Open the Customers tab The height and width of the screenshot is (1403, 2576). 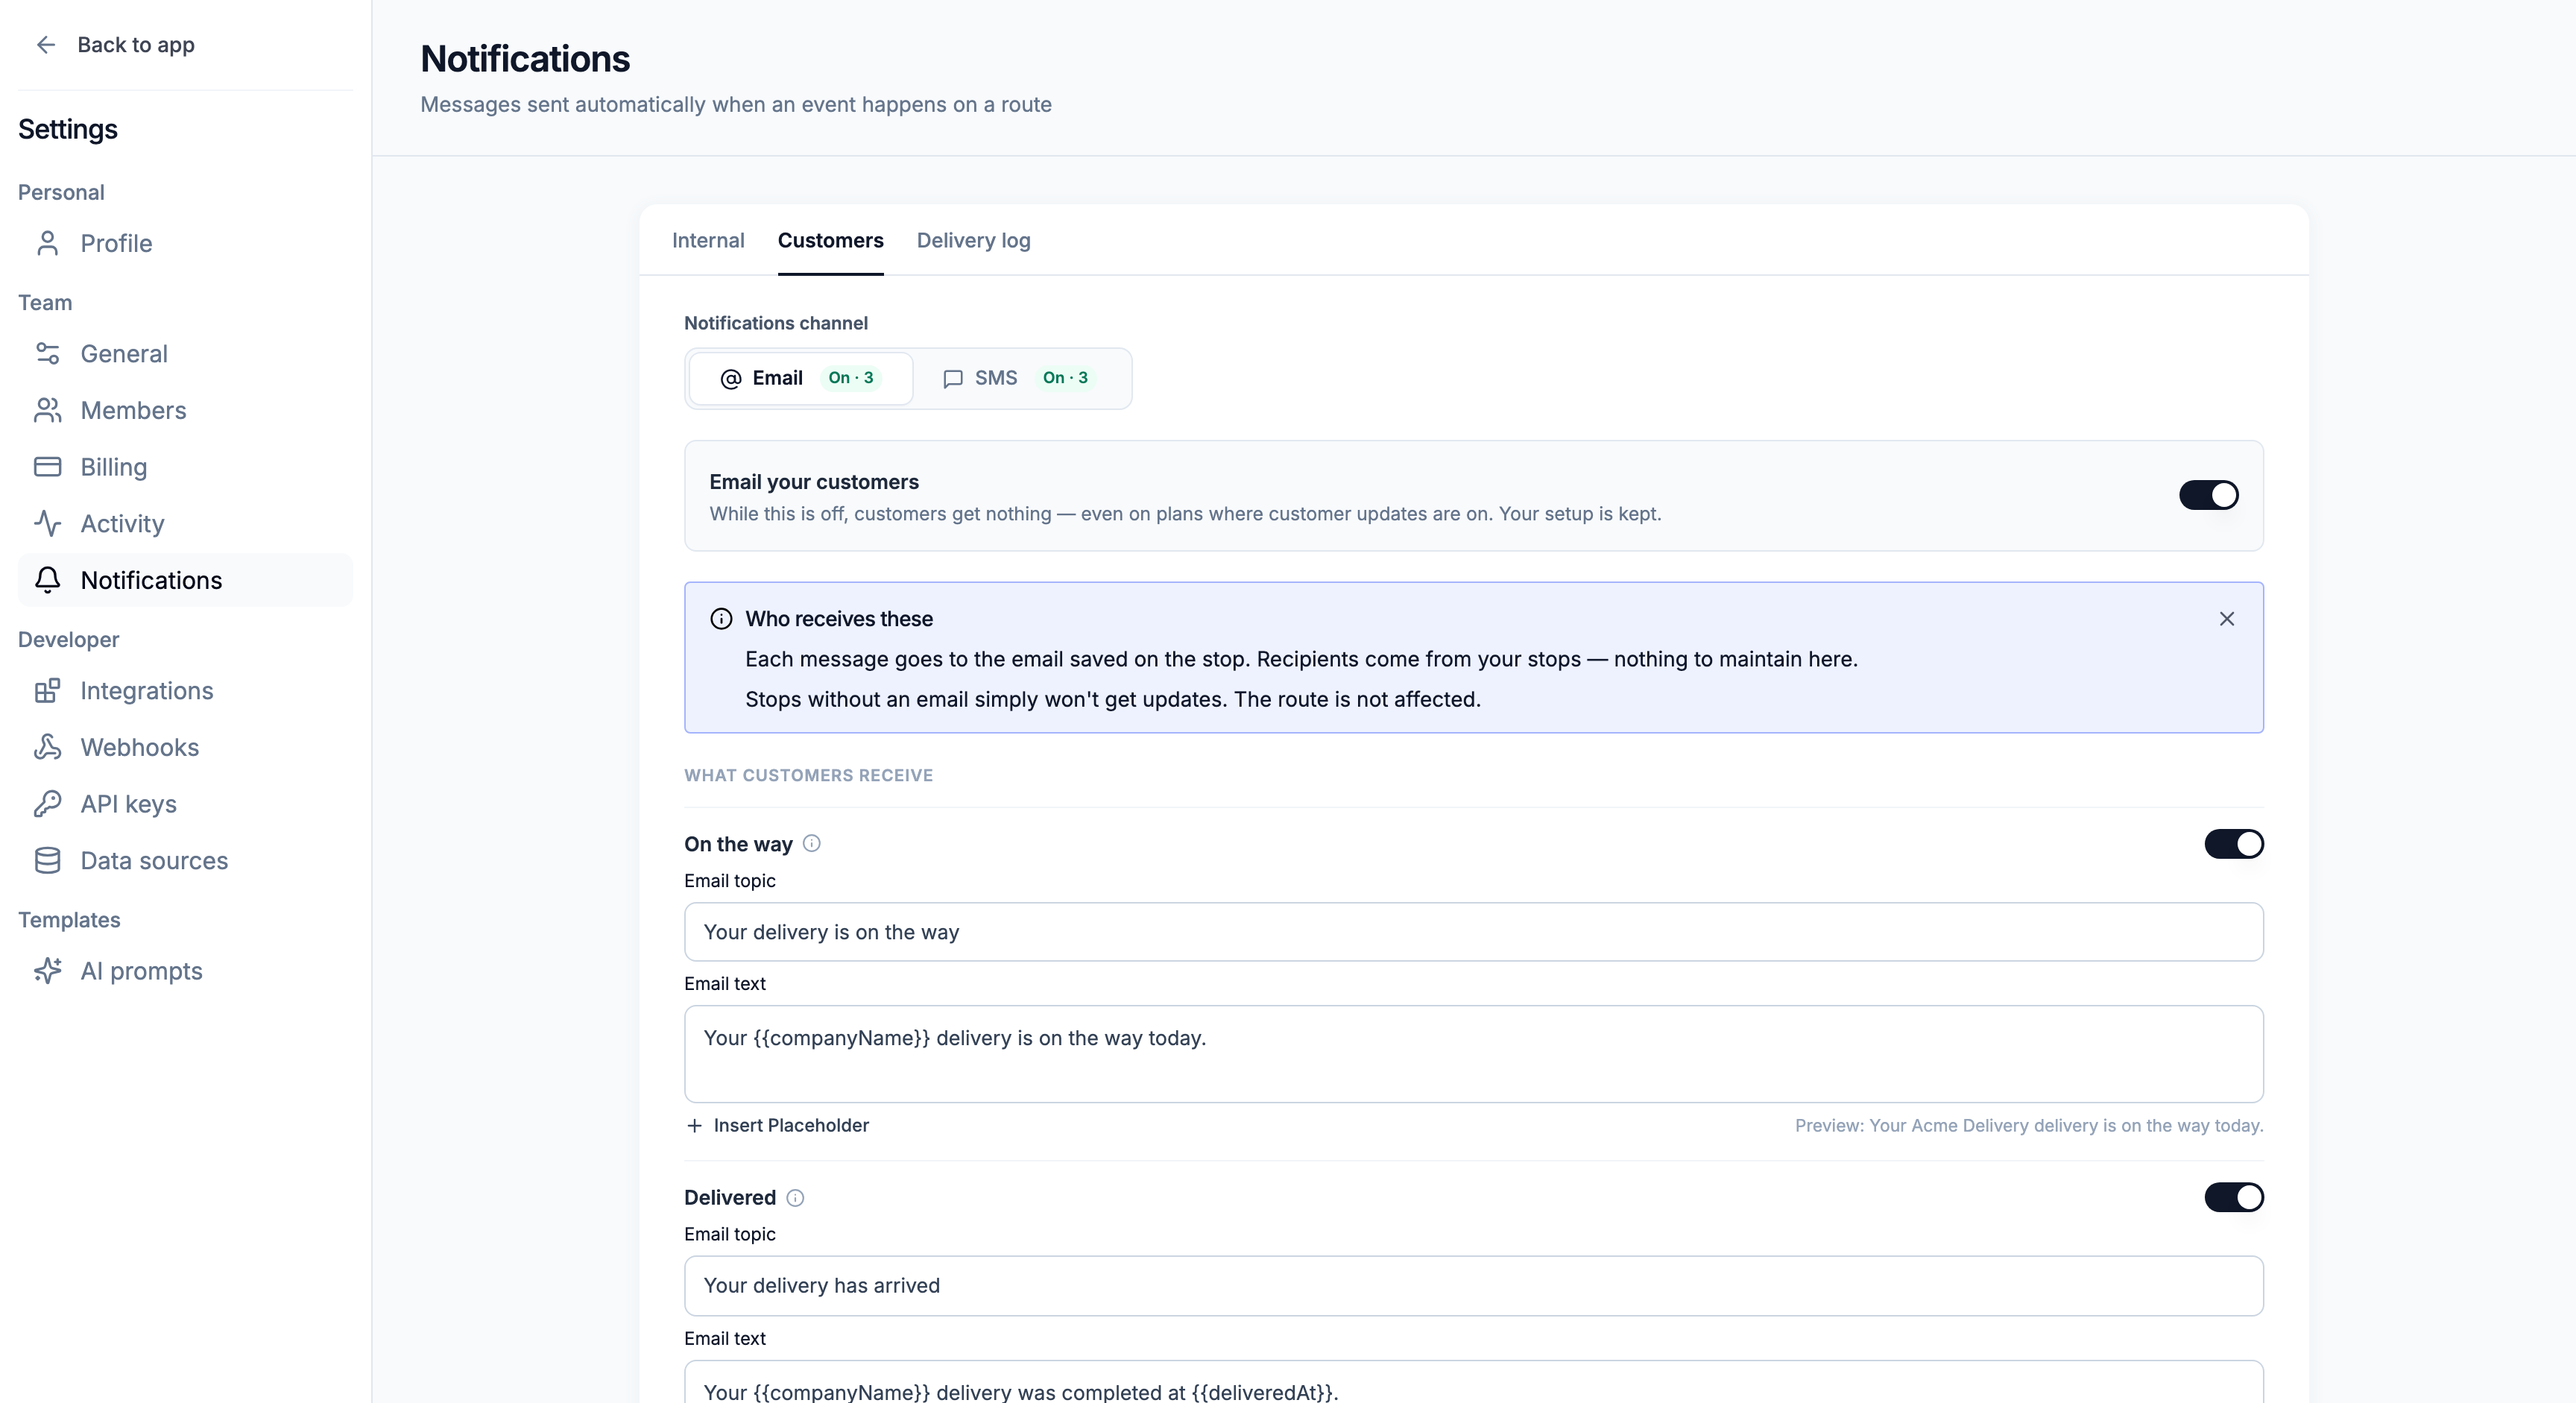point(830,241)
